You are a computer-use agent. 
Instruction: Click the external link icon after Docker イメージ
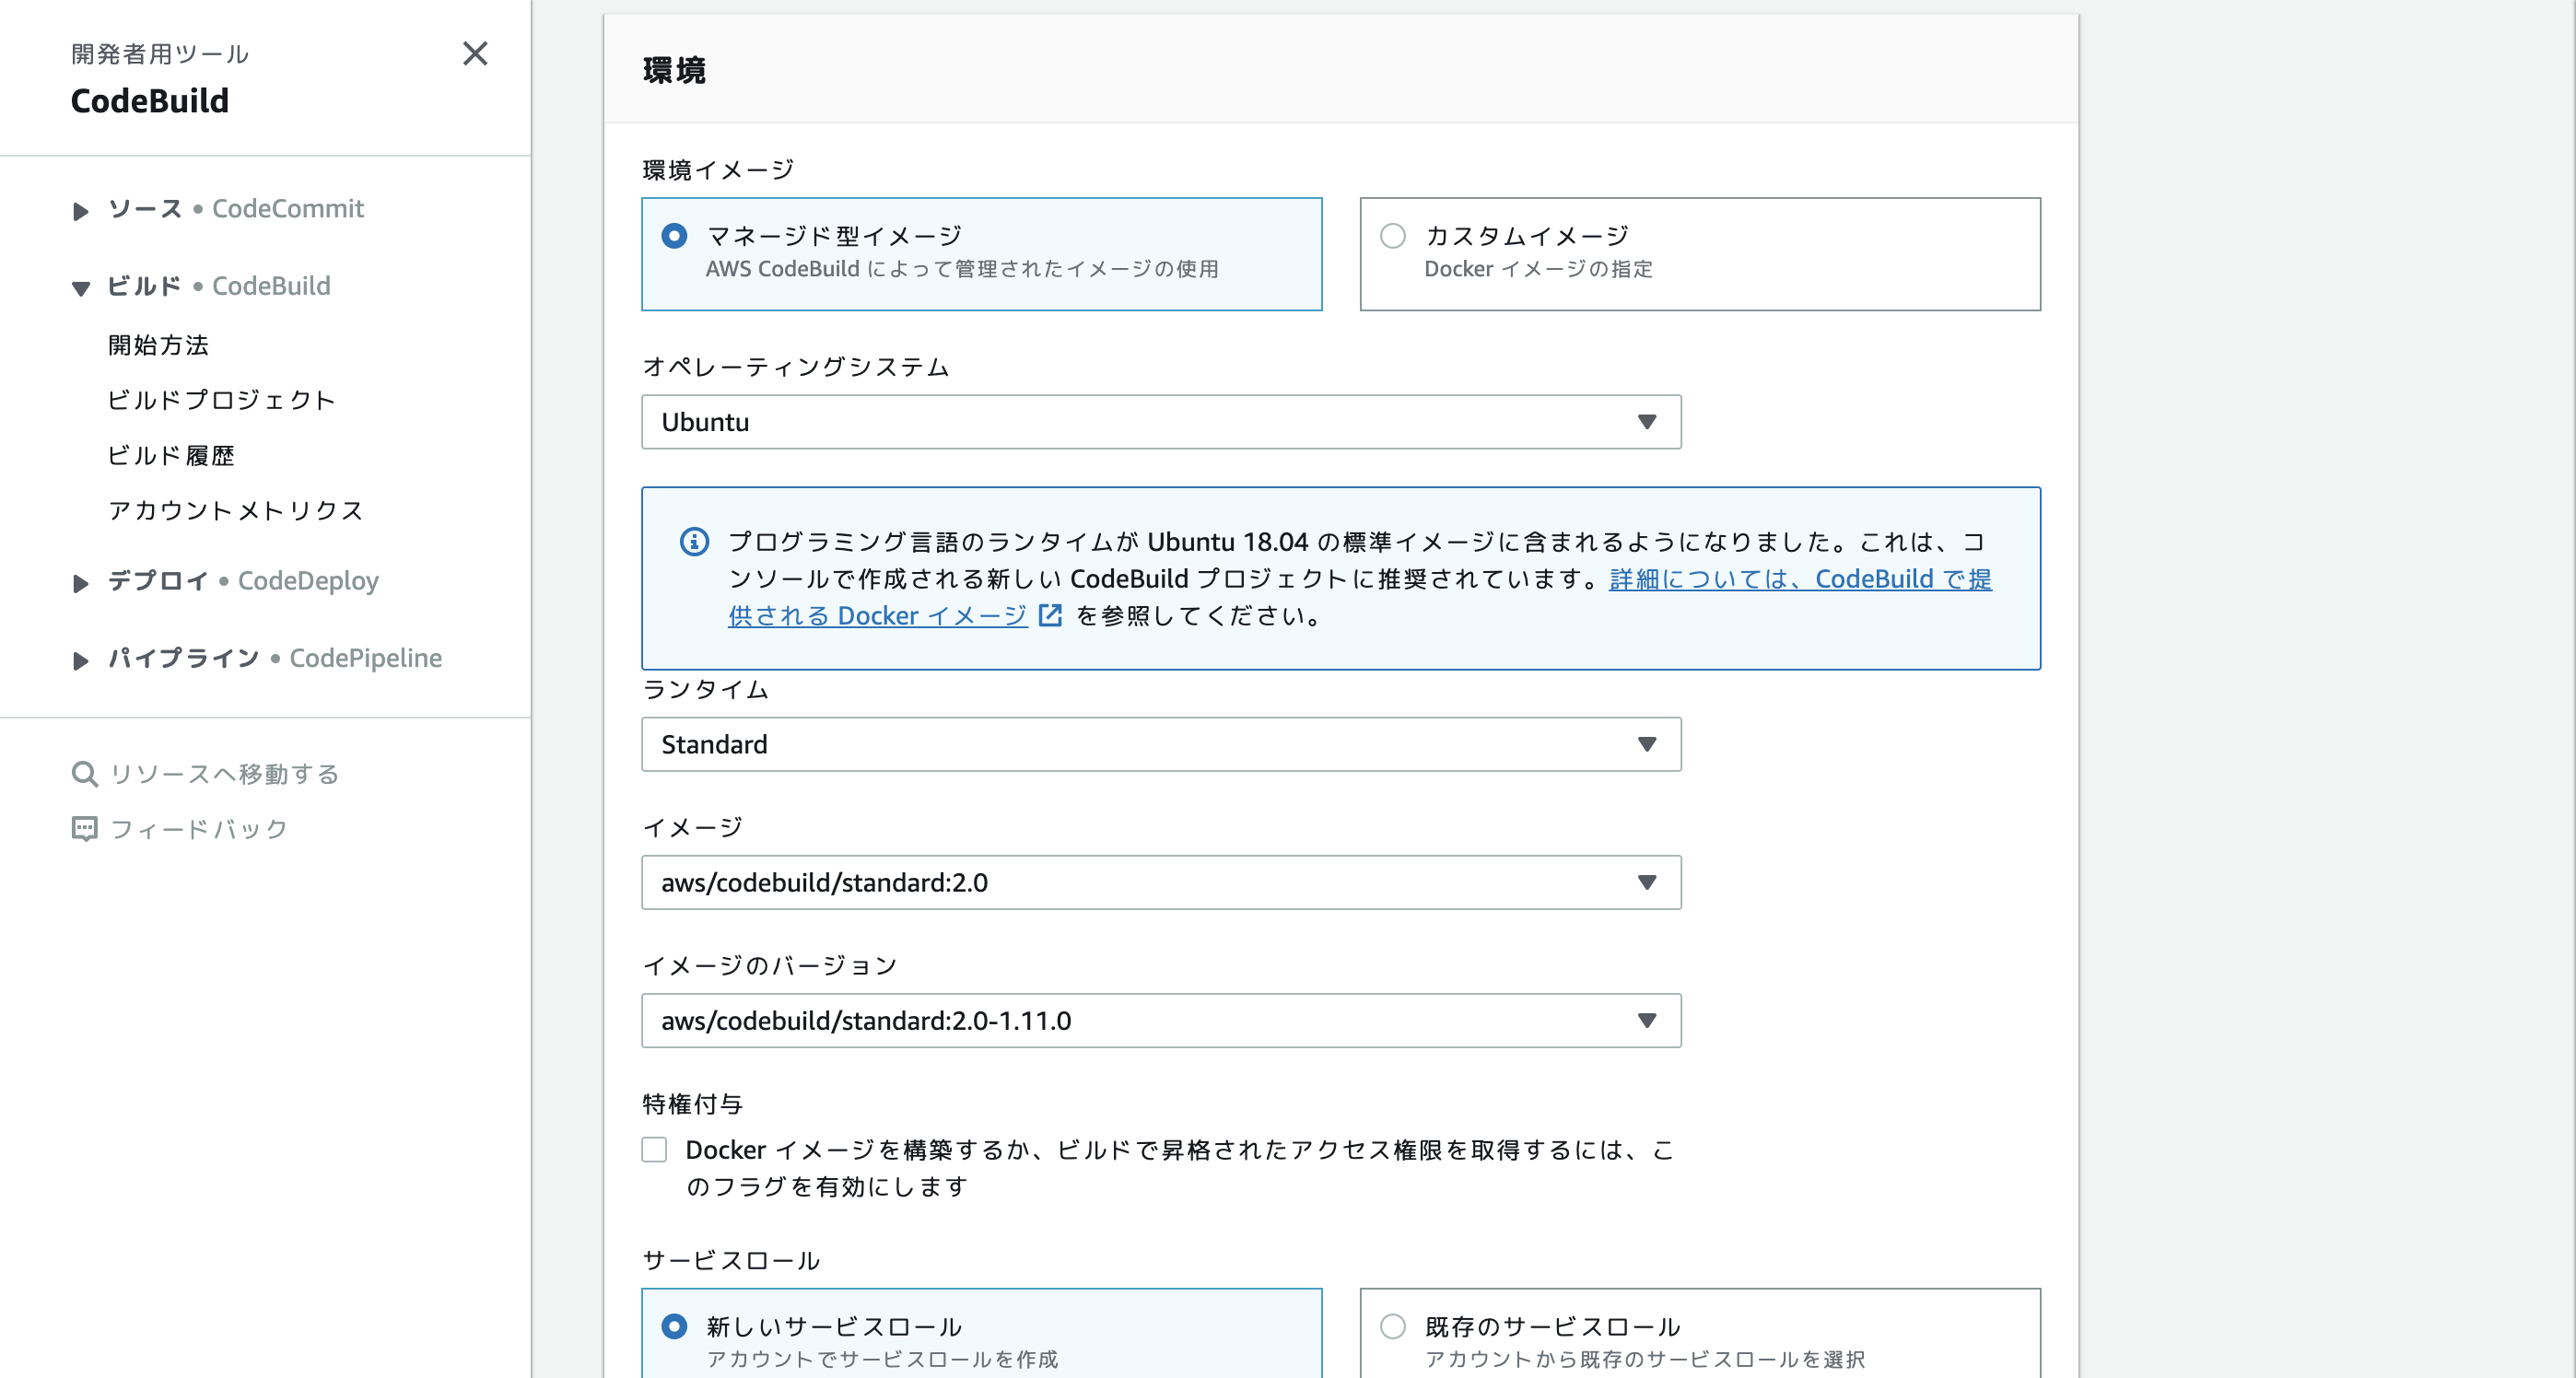pos(1050,615)
